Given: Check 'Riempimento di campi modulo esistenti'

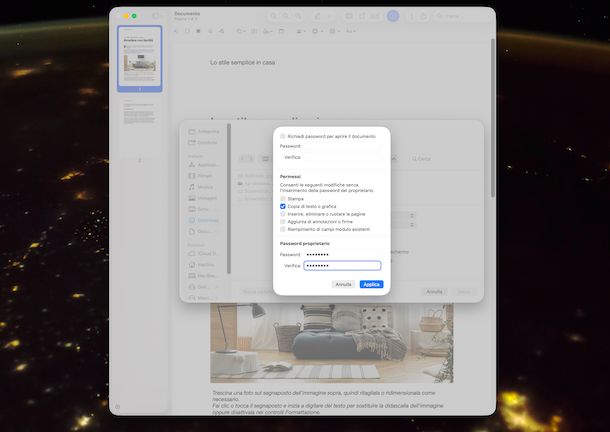Looking at the screenshot, I should pos(283,229).
